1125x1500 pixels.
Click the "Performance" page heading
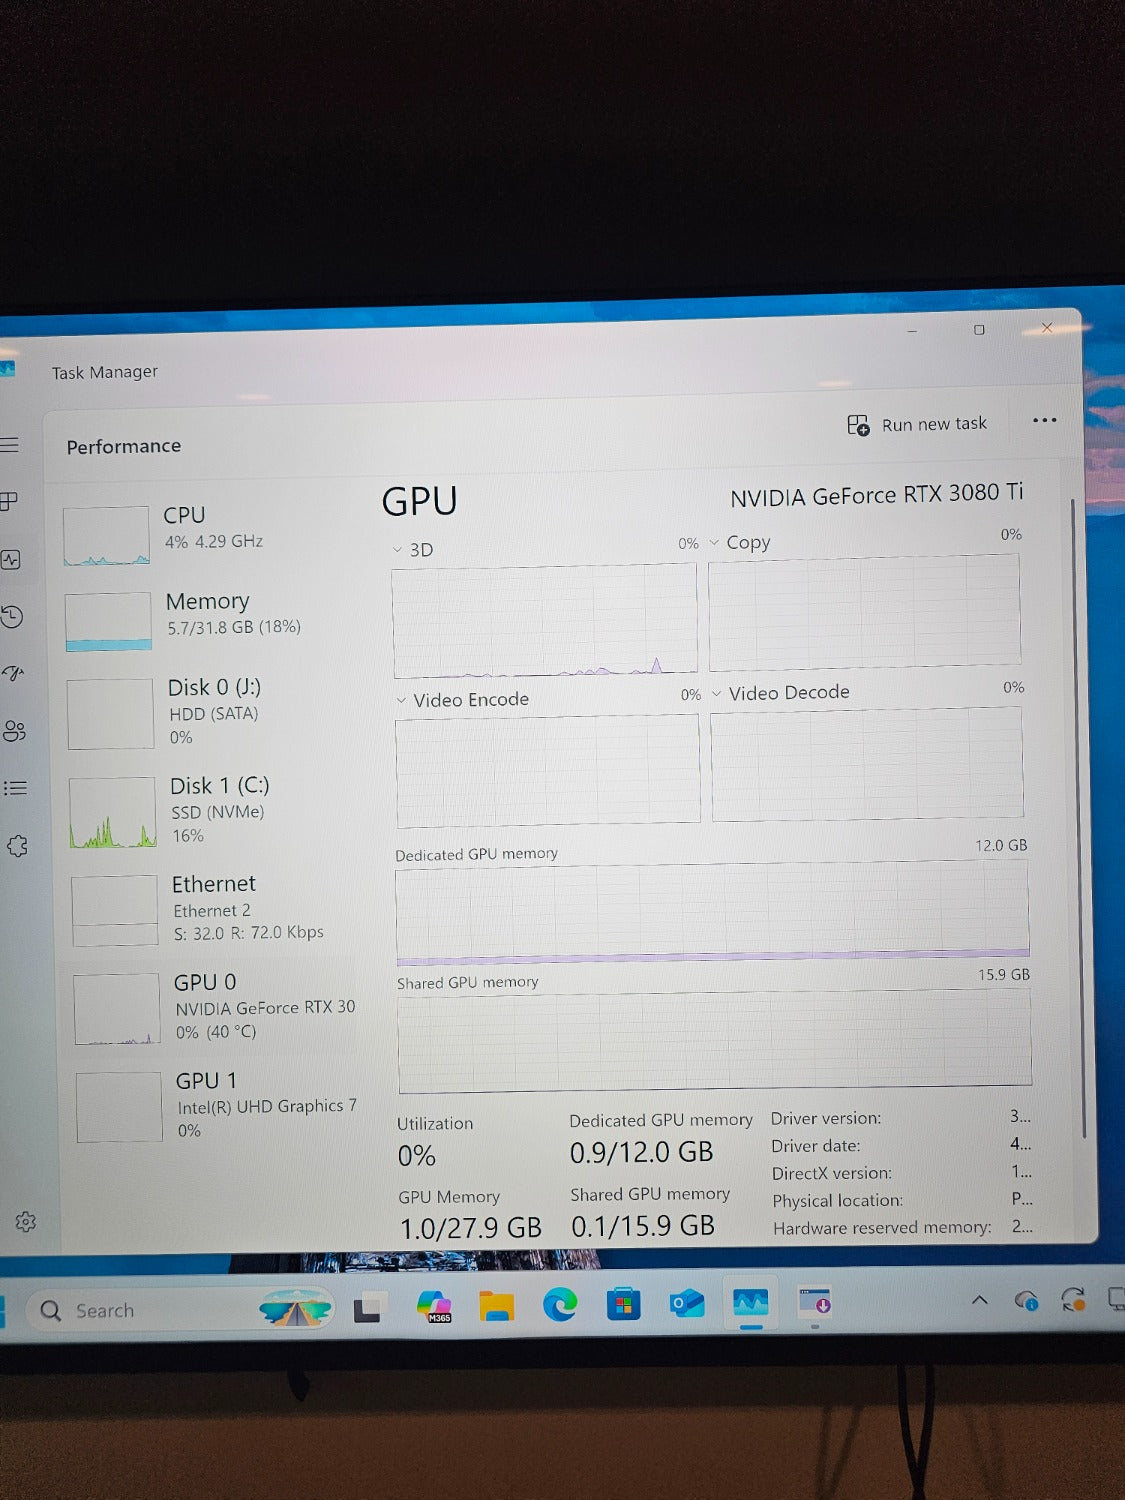124,446
